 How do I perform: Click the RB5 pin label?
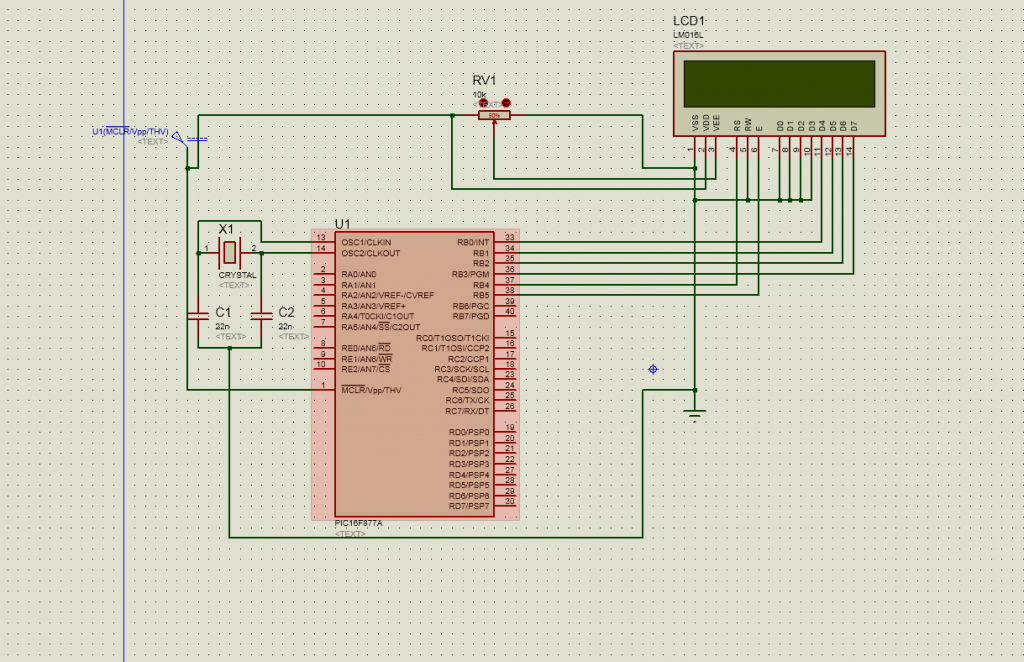pyautogui.click(x=481, y=295)
